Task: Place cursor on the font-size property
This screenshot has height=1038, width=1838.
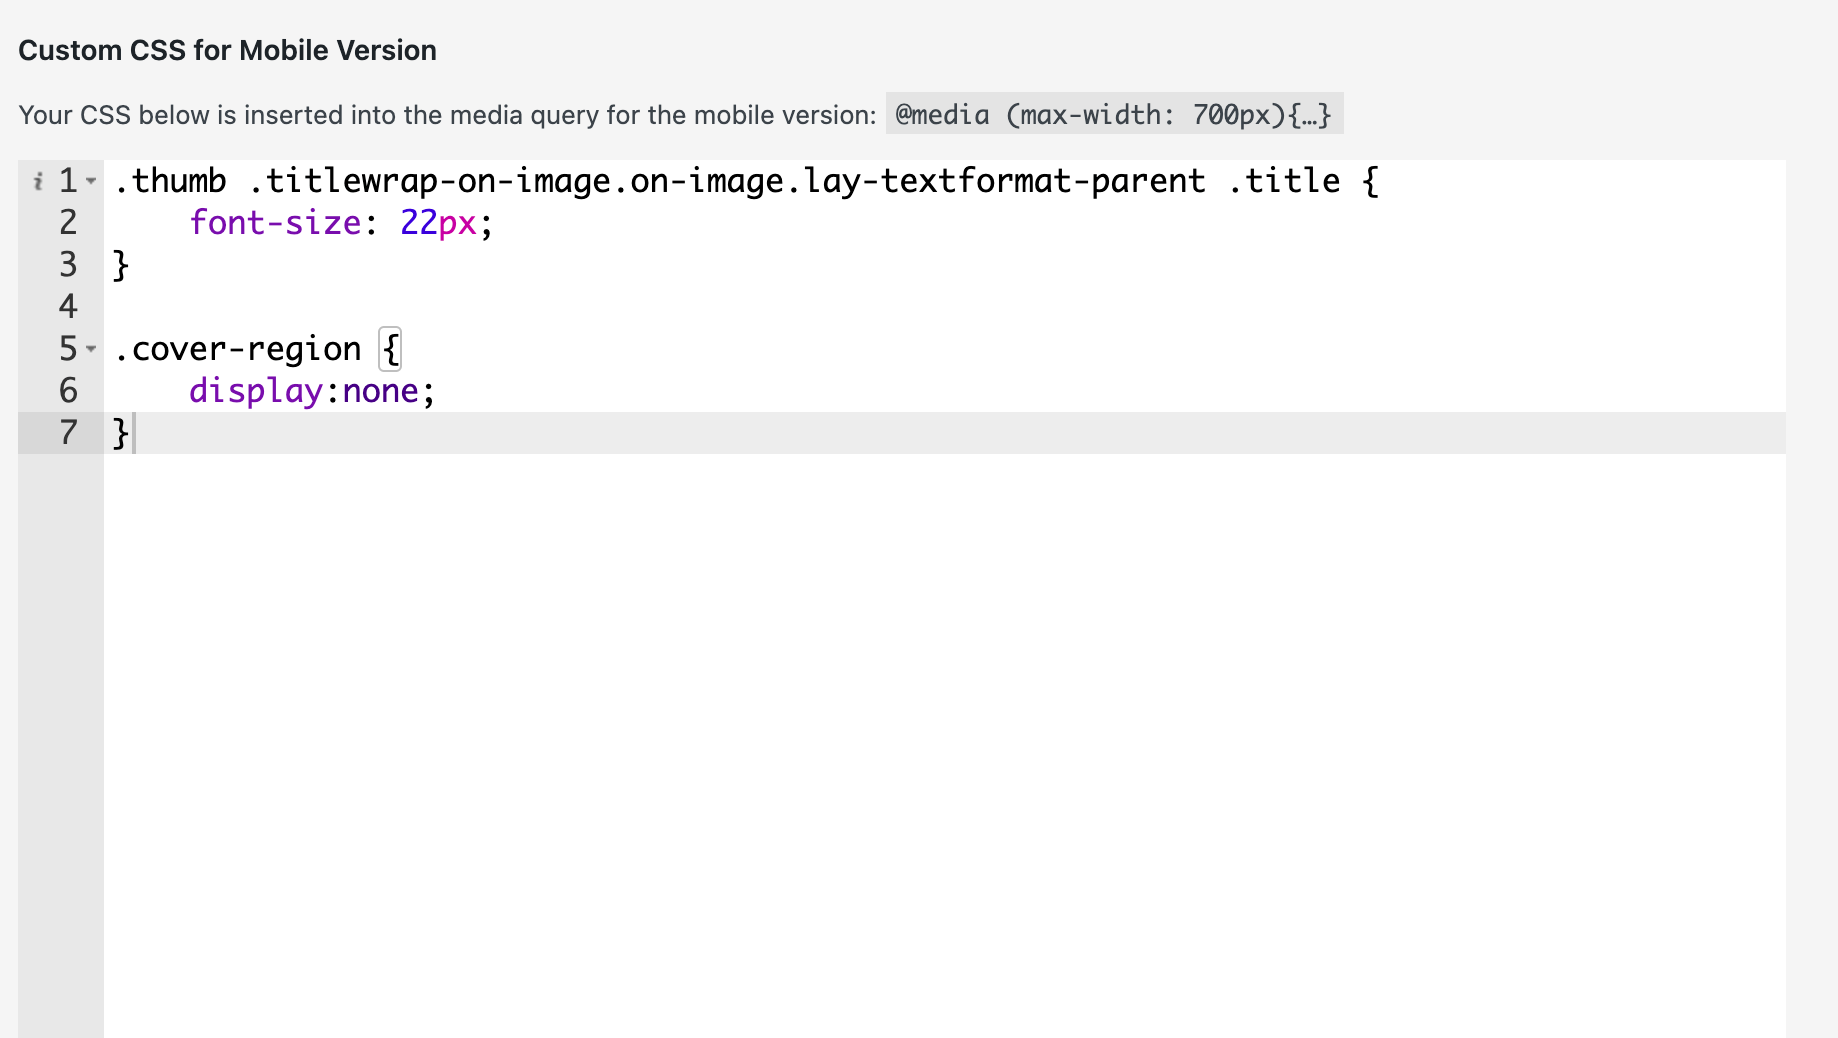Action: click(x=275, y=223)
